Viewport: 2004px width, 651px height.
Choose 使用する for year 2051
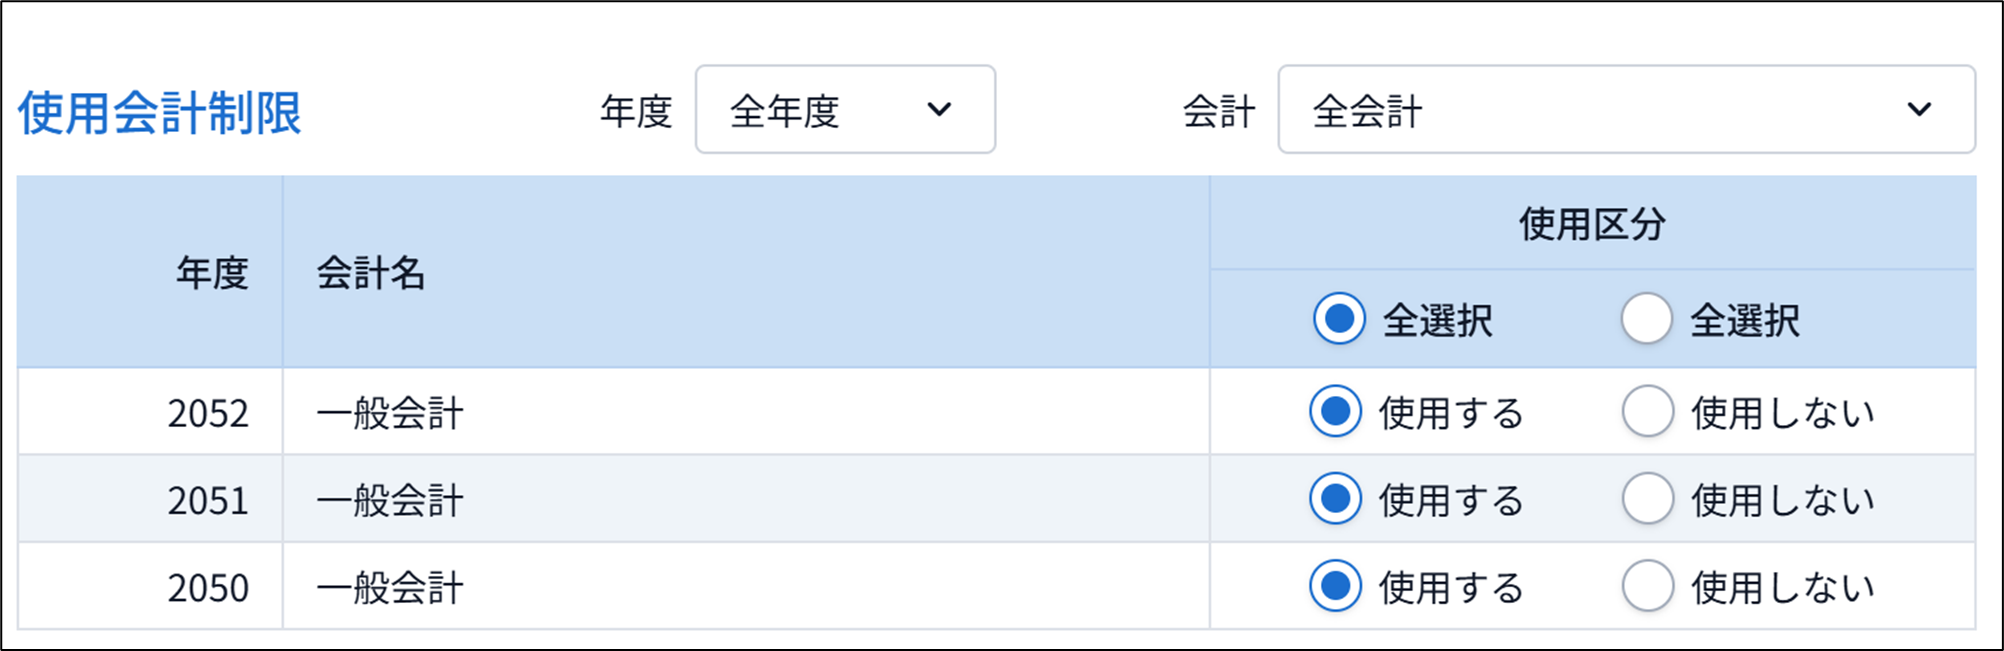1335,498
